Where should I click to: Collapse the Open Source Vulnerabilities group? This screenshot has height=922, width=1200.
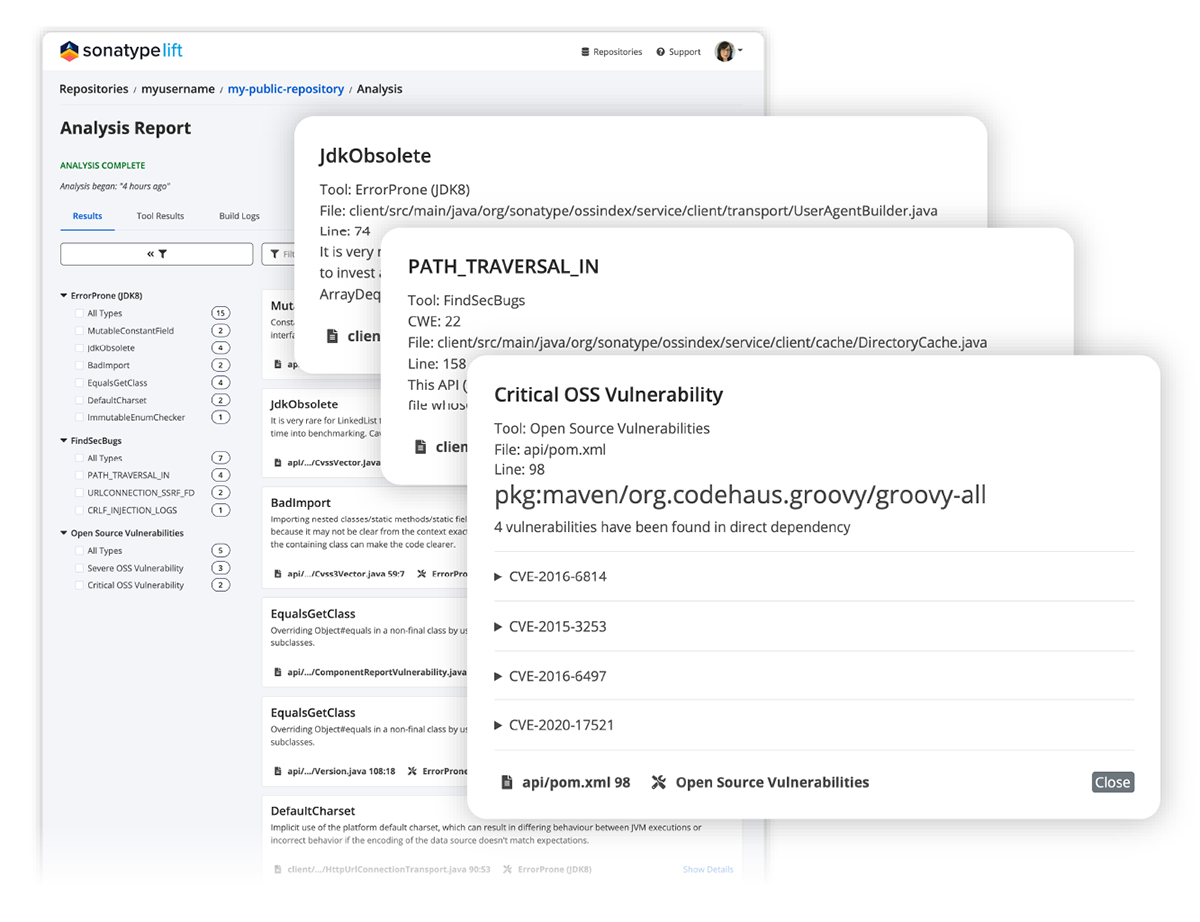[64, 533]
